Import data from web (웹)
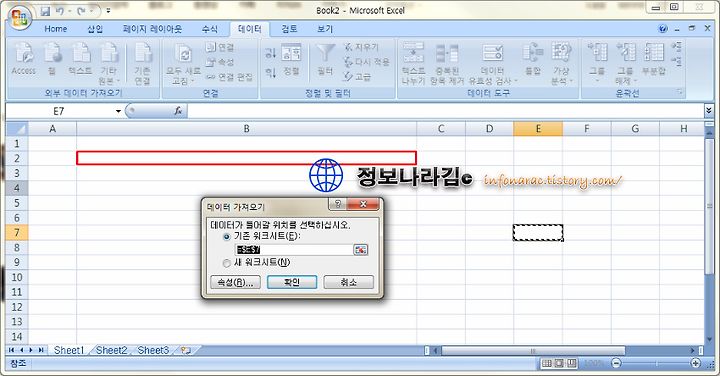 52,59
